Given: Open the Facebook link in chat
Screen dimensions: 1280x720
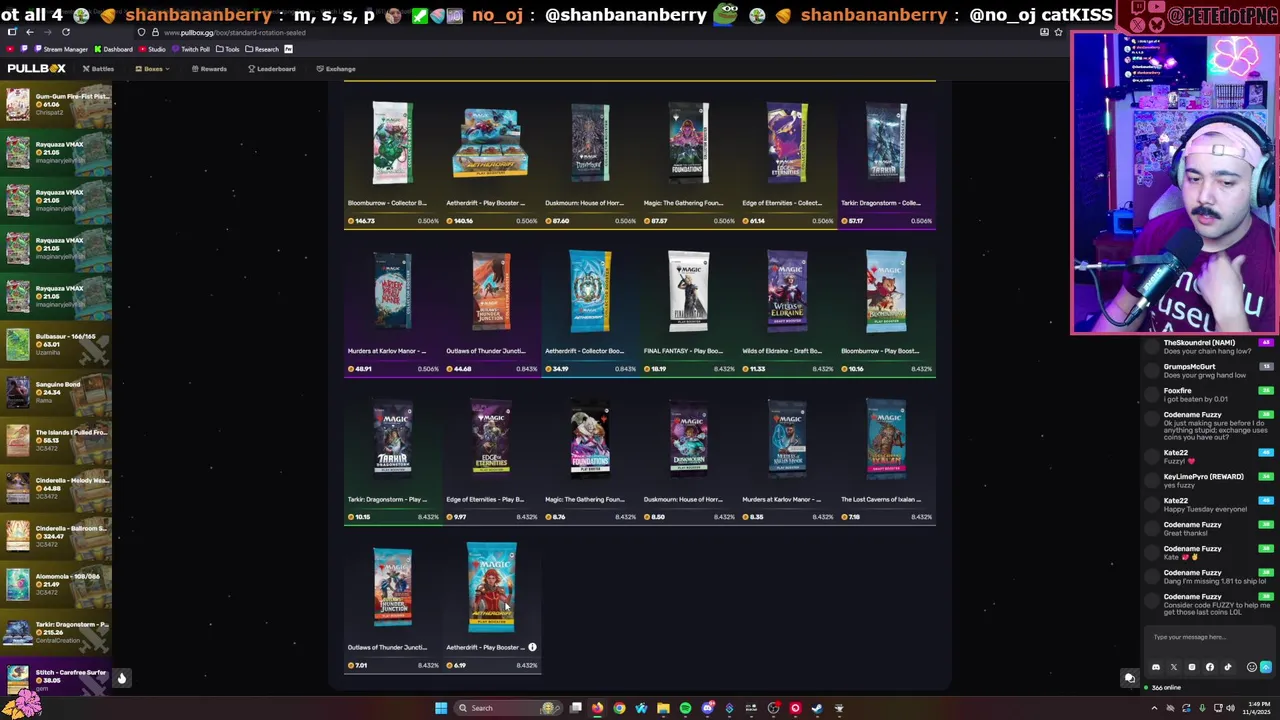Looking at the screenshot, I should (1210, 667).
